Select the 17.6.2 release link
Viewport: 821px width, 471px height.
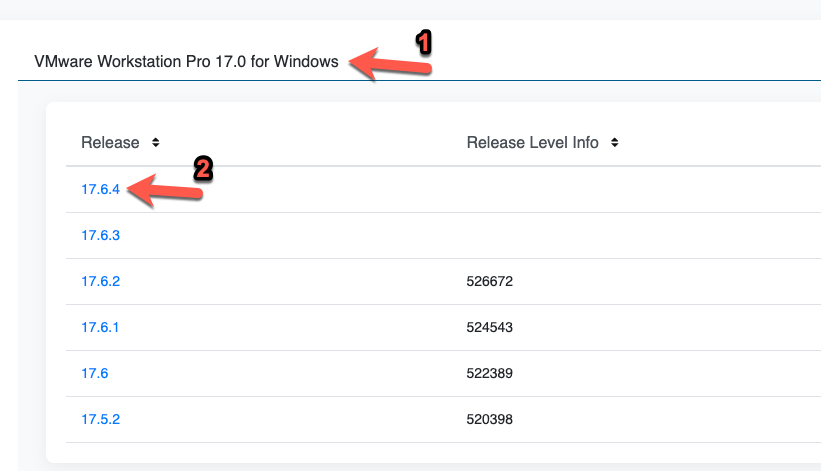click(101, 281)
